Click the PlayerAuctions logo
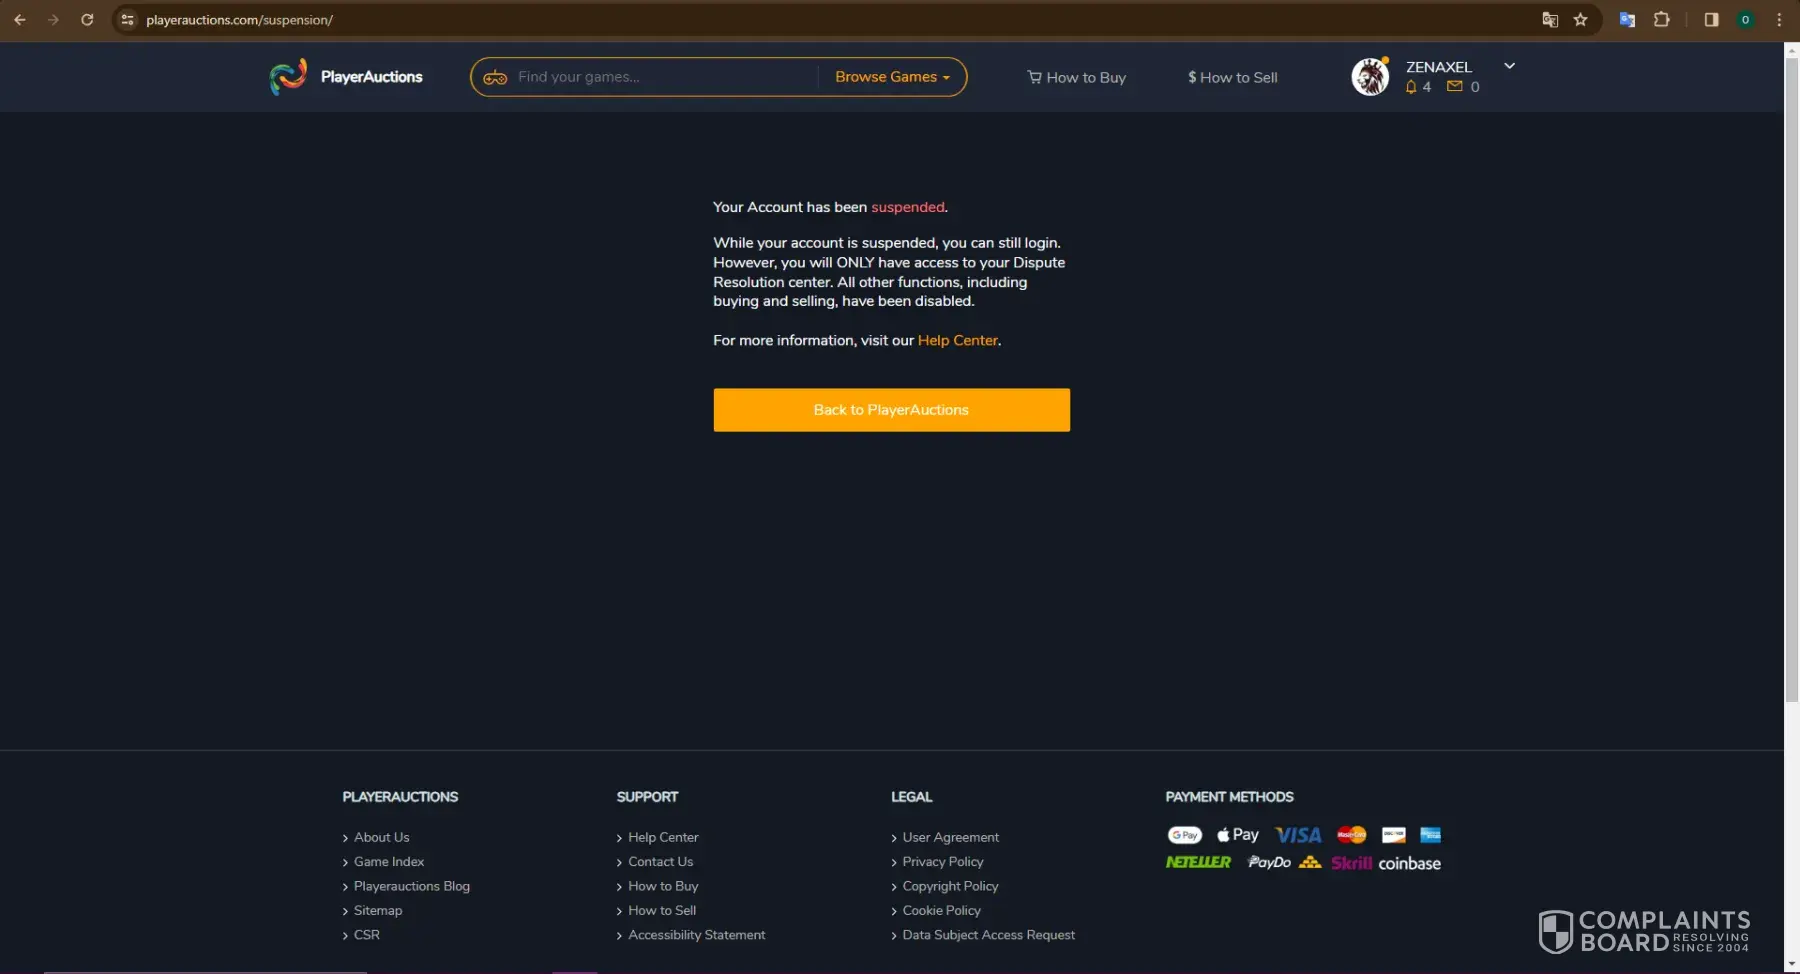 (346, 77)
